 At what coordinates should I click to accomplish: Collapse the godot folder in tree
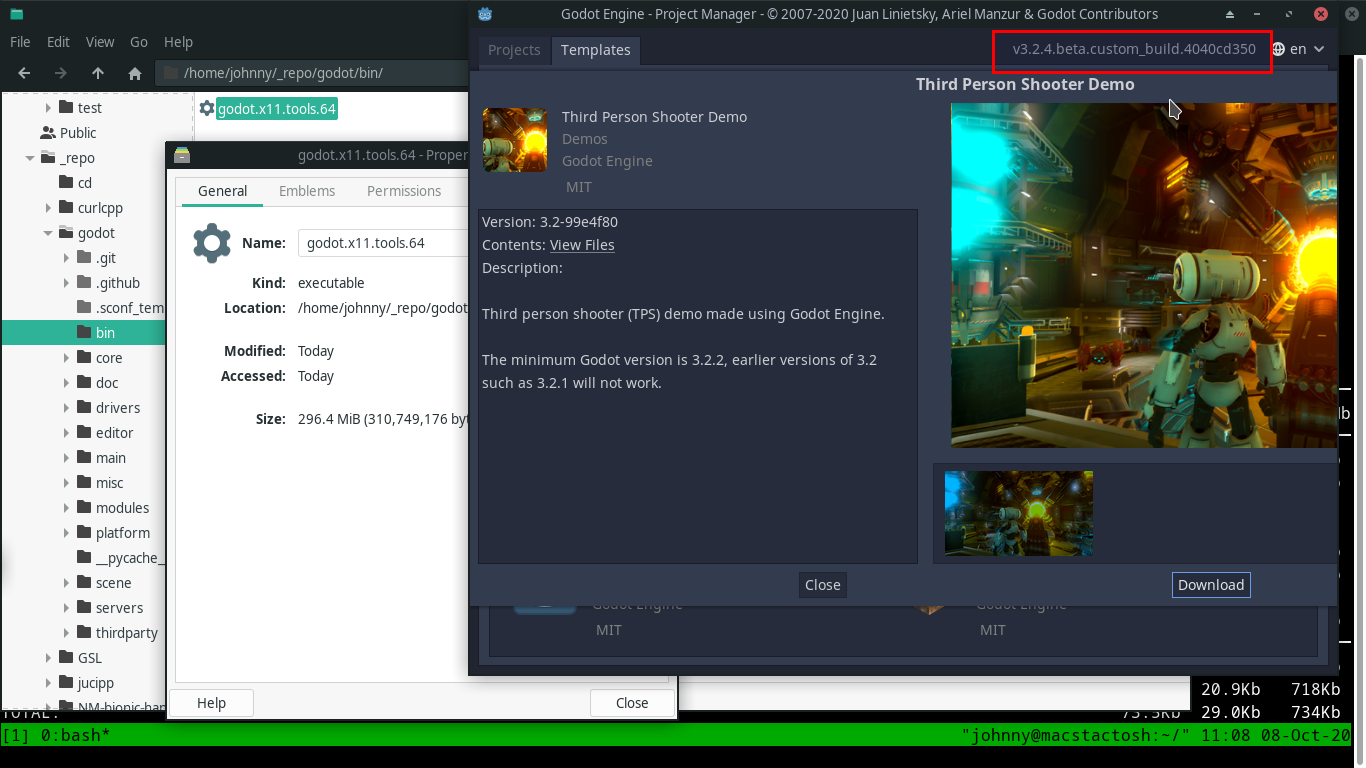click(48, 233)
